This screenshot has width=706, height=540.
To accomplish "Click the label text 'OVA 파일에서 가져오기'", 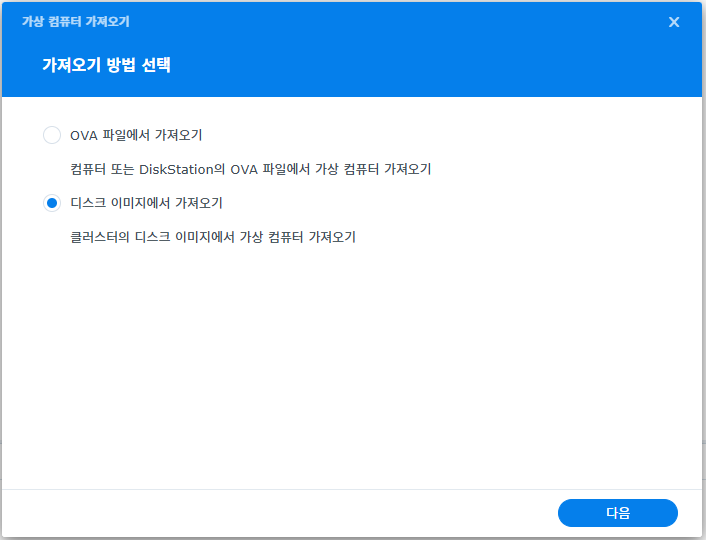I will [136, 135].
